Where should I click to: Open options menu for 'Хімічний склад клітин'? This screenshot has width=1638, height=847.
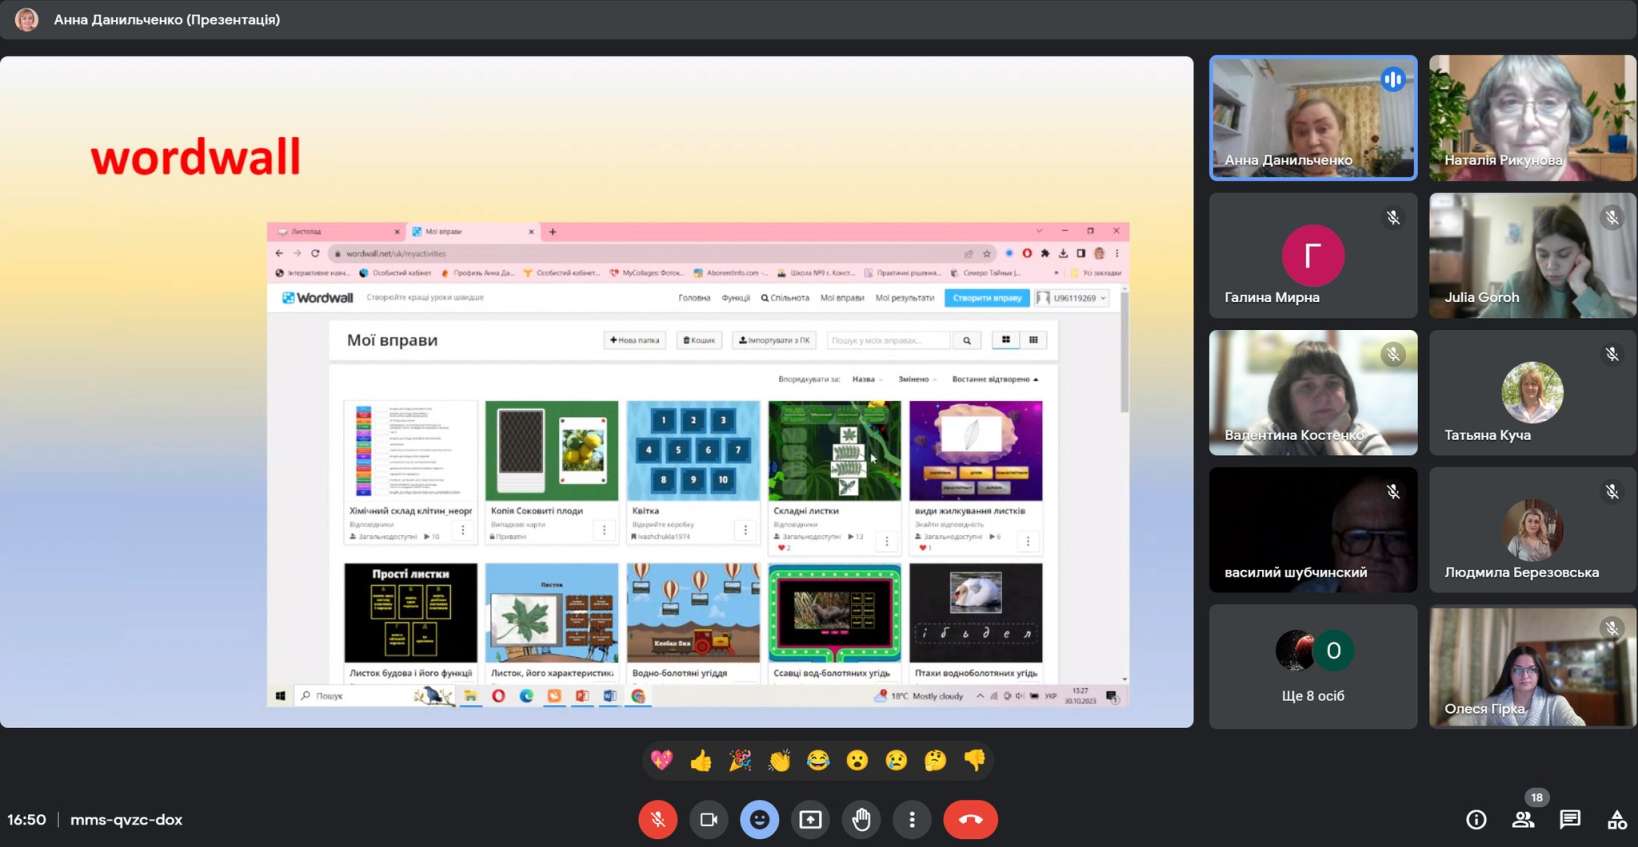click(x=463, y=530)
